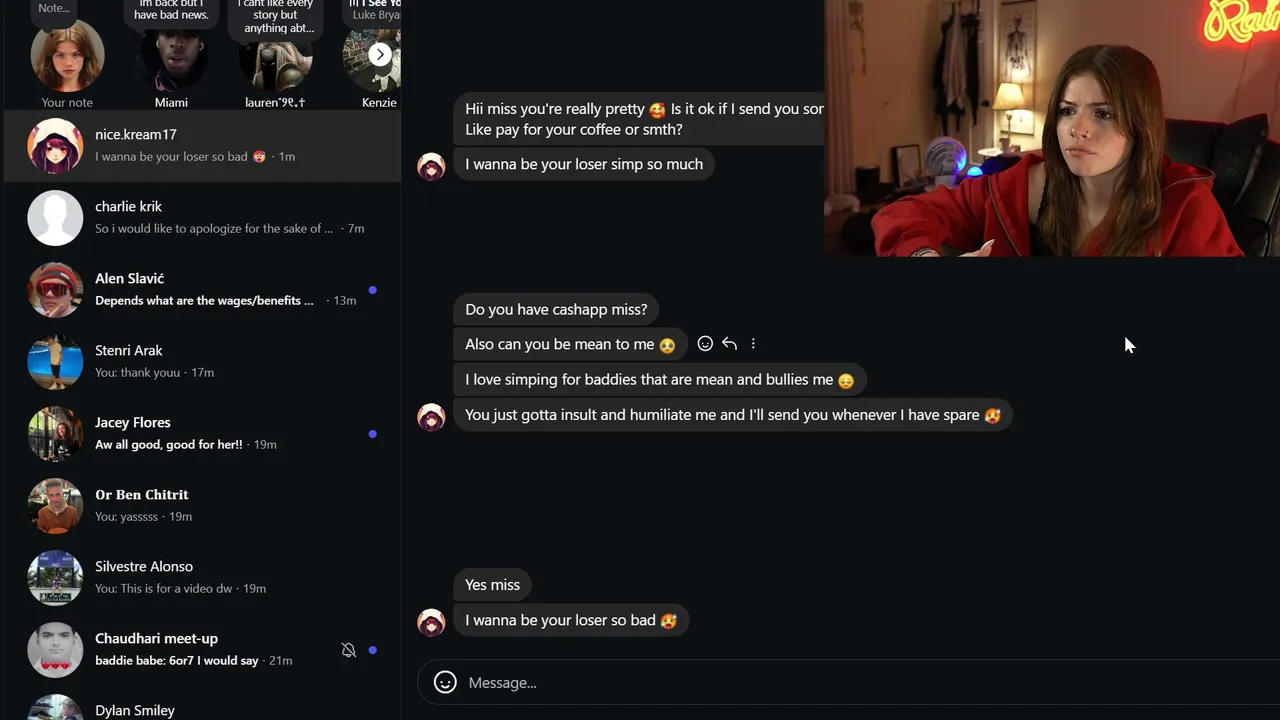Screen dimensions: 1280x720
Task: Open more options for 'be mean to me' message
Action: click(x=753, y=344)
